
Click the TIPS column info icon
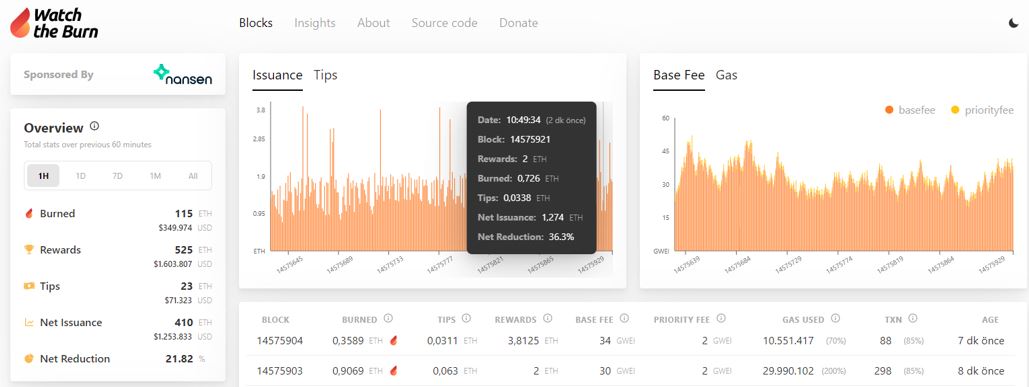click(466, 319)
